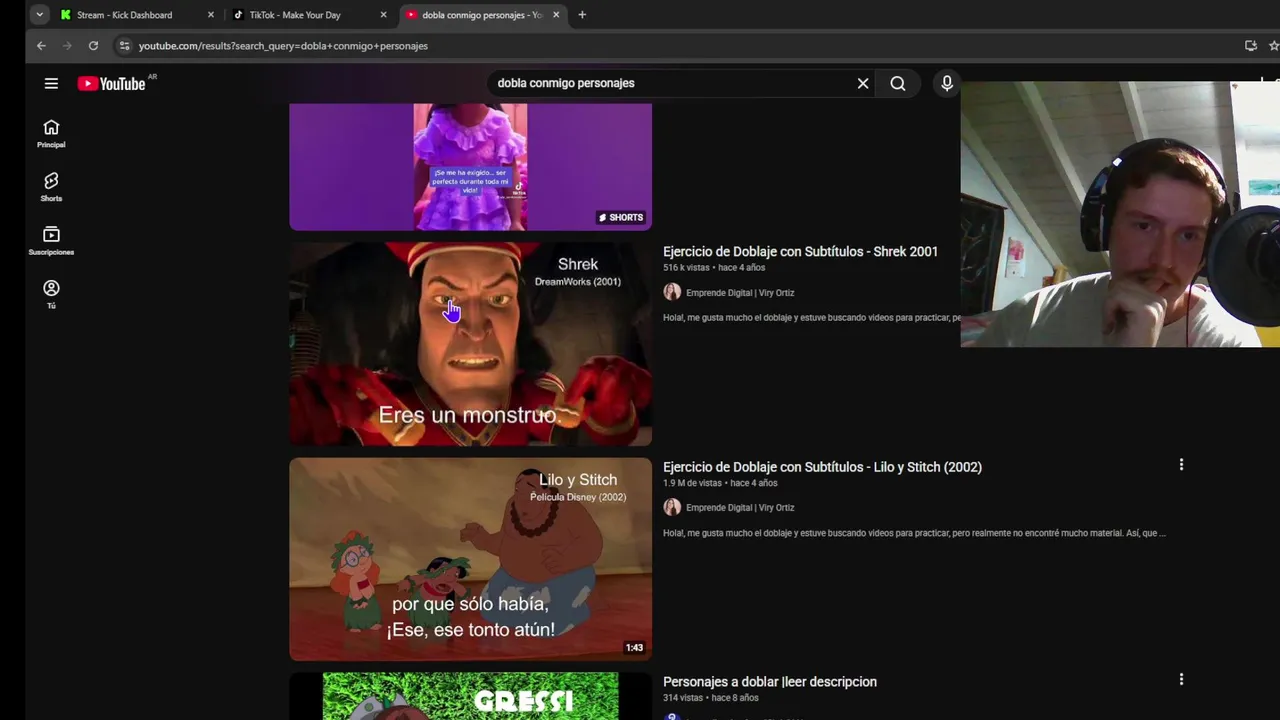
Task: Open Personajes a doblar |leer descripcion title
Action: 770,682
